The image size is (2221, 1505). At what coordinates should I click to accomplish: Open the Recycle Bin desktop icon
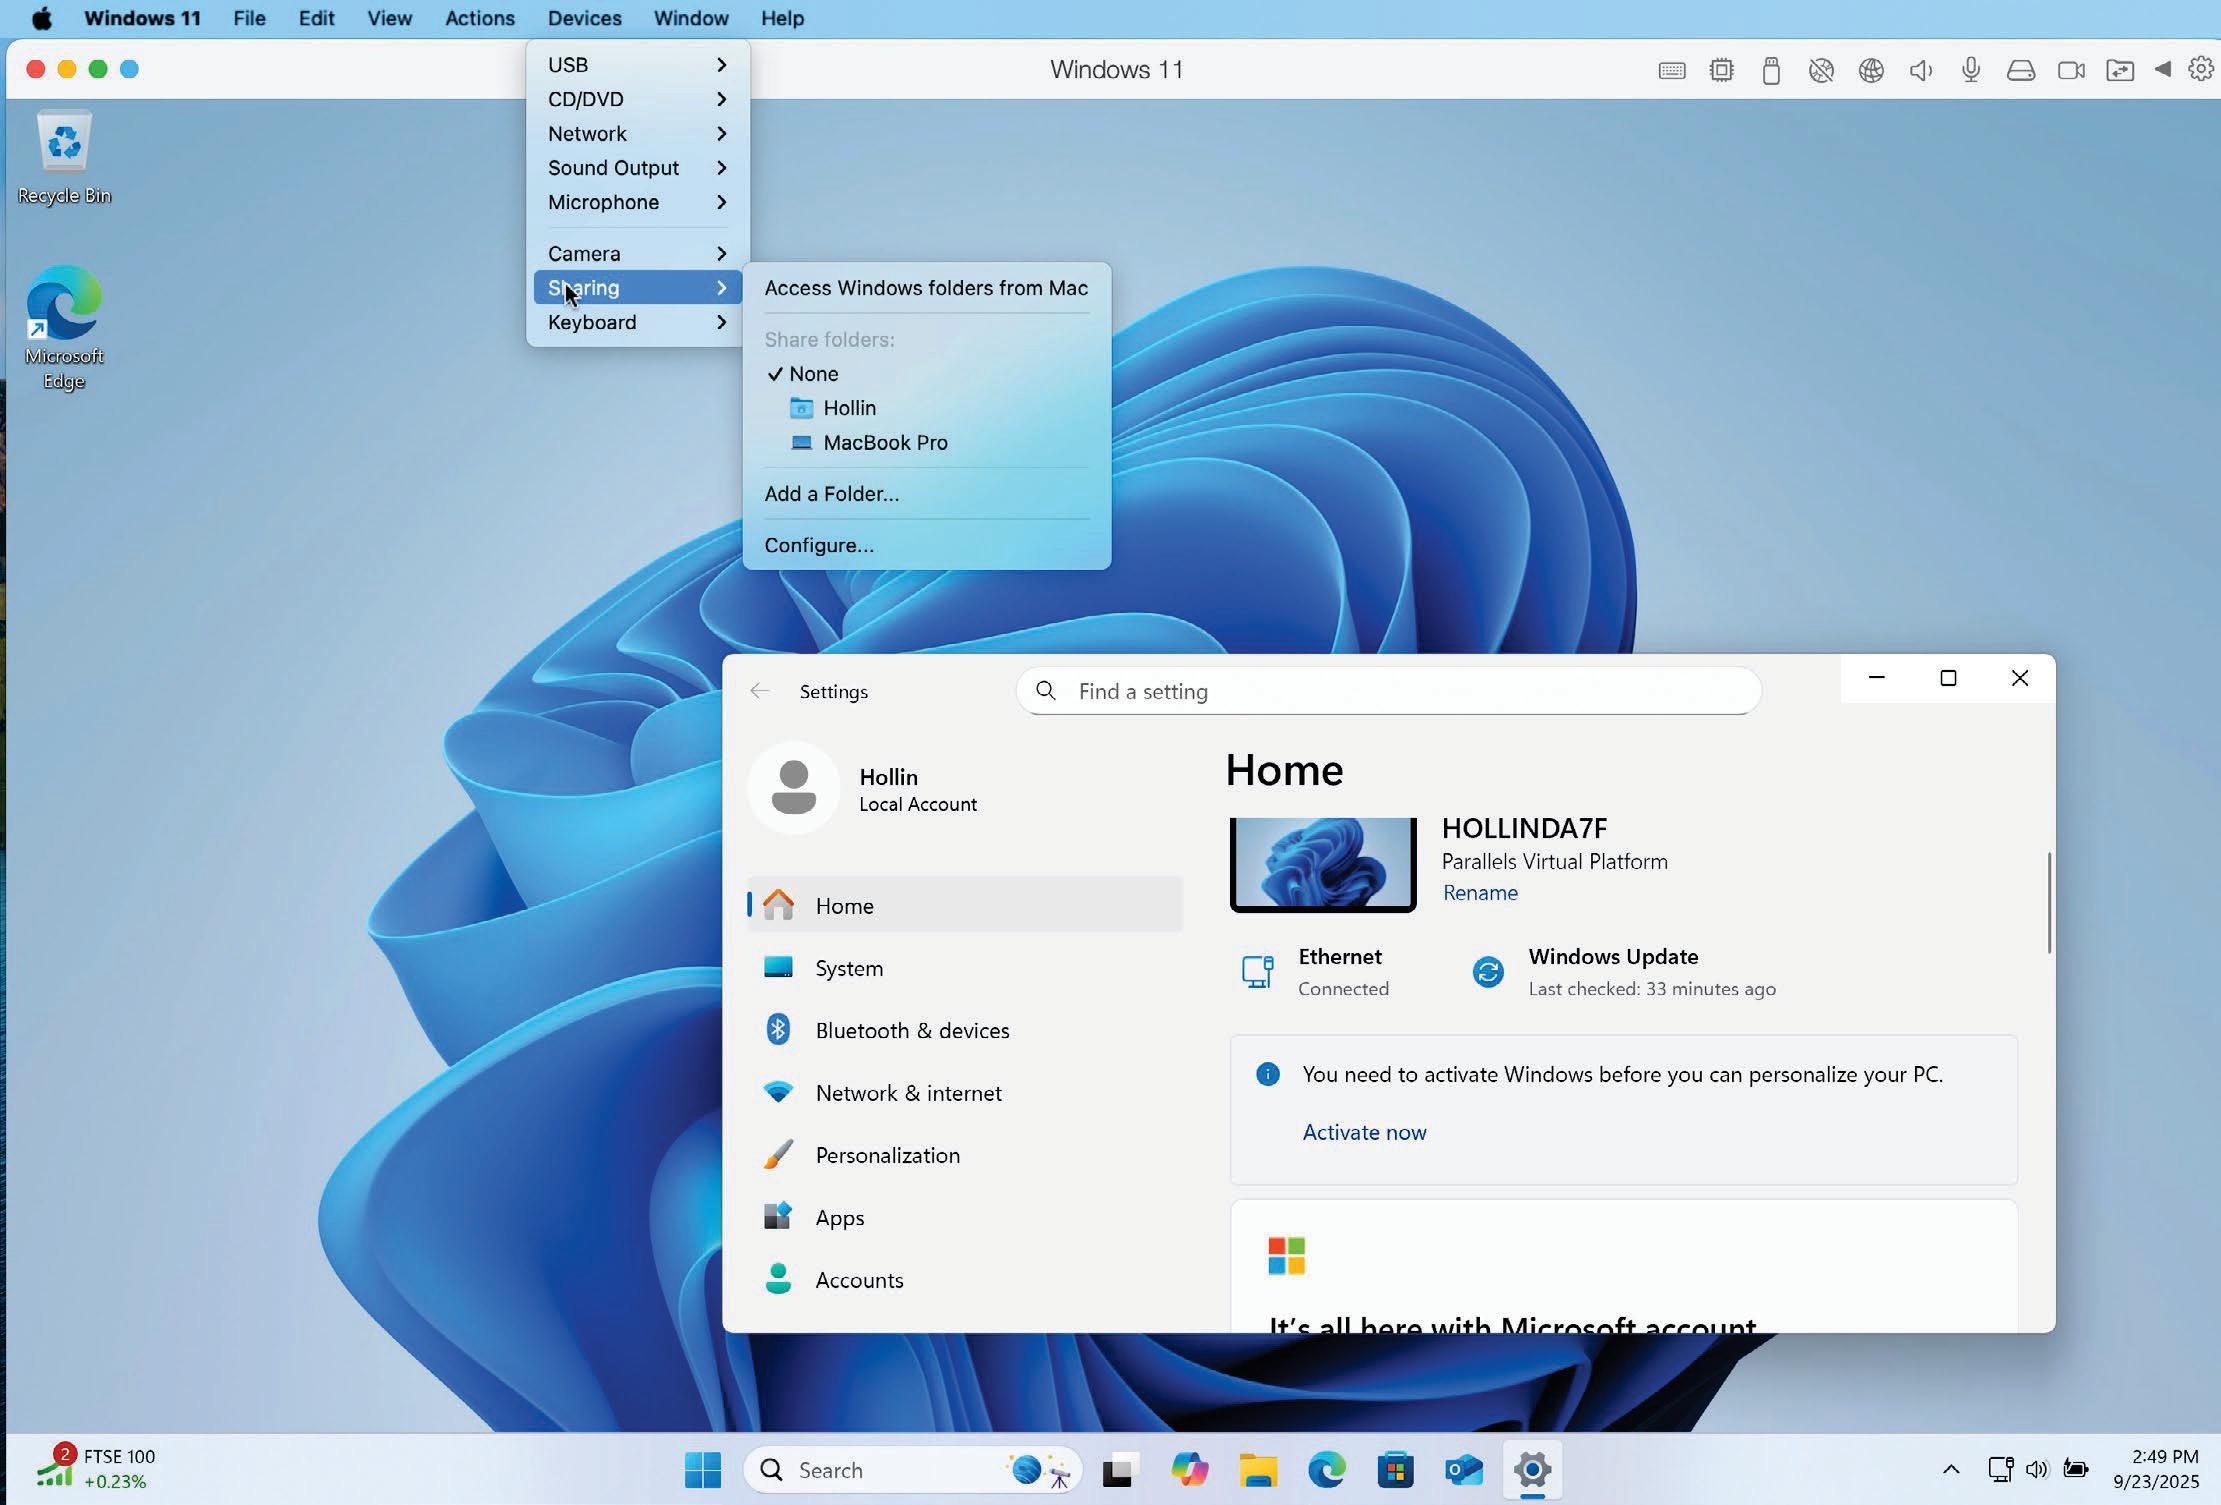click(64, 158)
